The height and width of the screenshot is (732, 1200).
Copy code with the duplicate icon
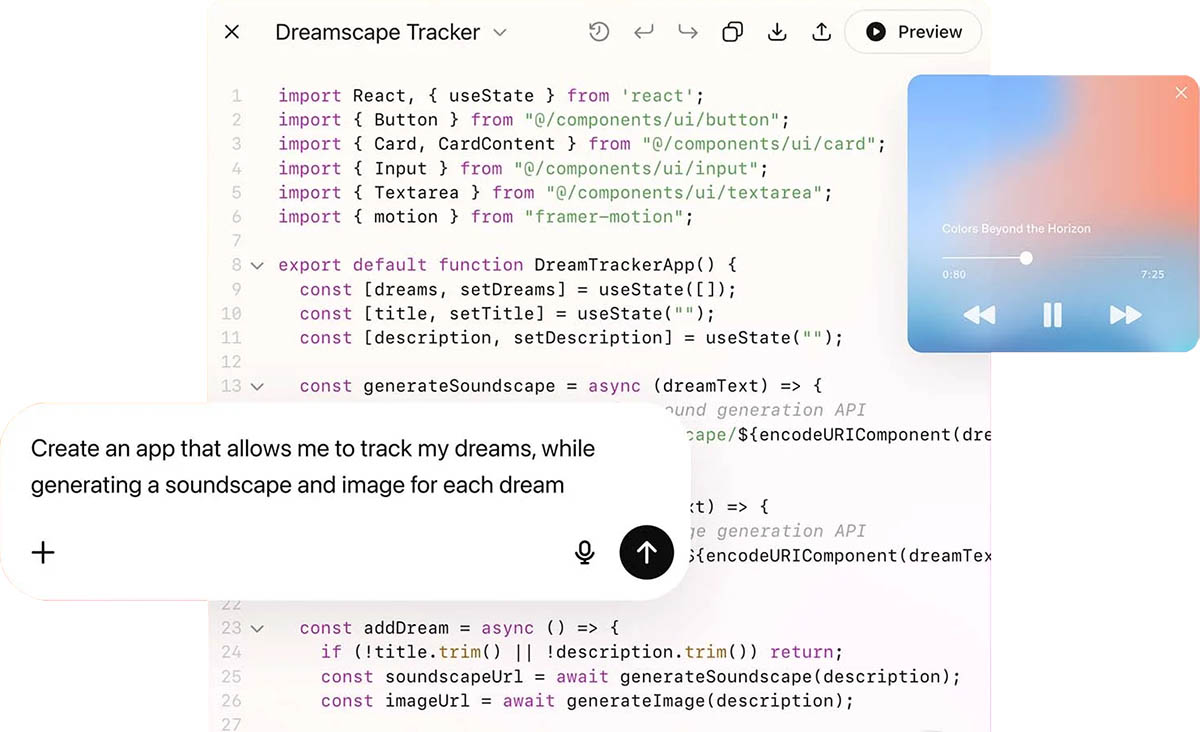(732, 32)
